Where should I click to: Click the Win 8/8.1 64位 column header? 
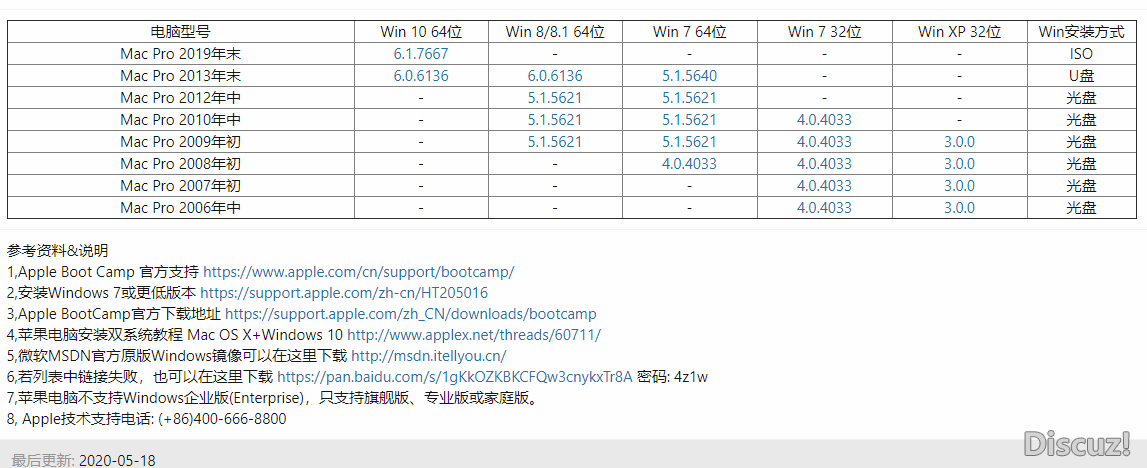(555, 32)
